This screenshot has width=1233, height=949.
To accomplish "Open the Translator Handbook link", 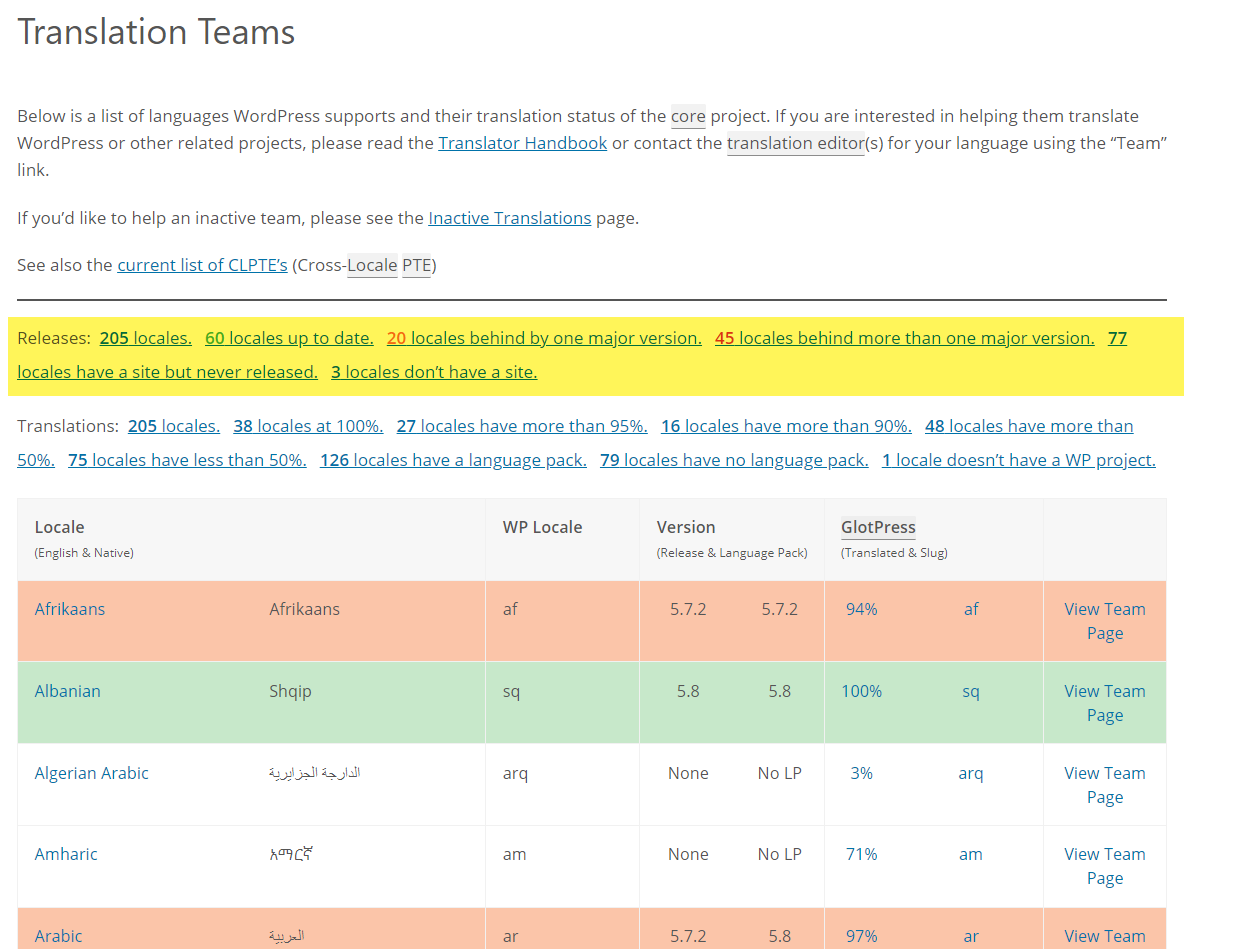I will pyautogui.click(x=522, y=143).
